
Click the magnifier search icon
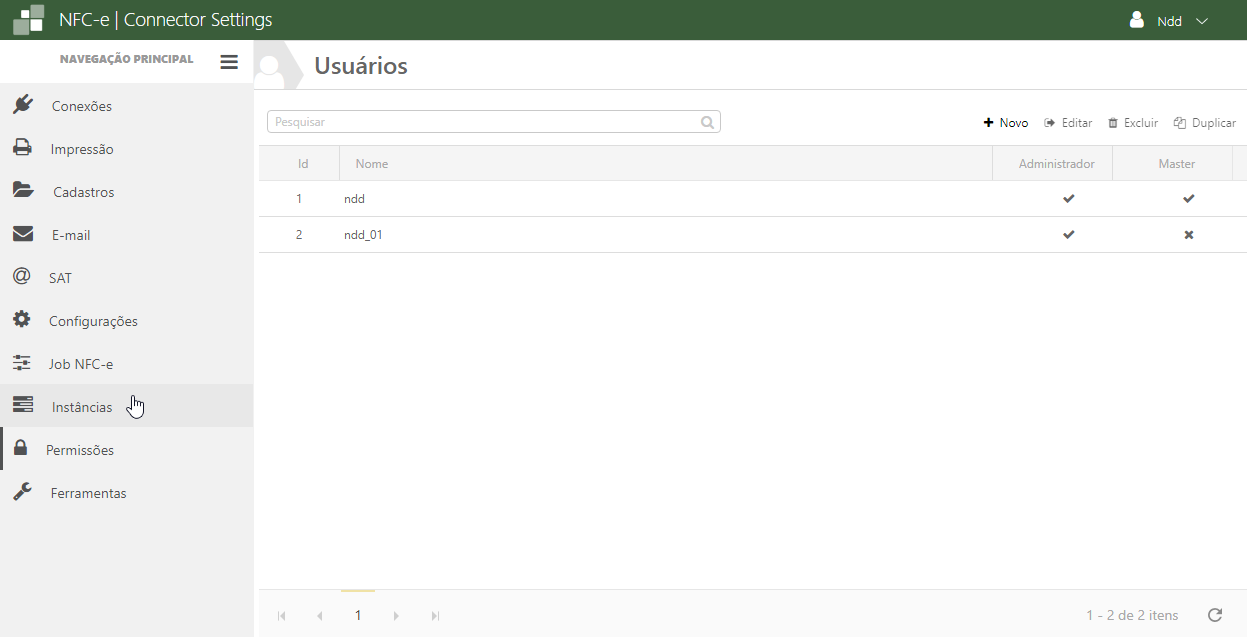pos(707,122)
